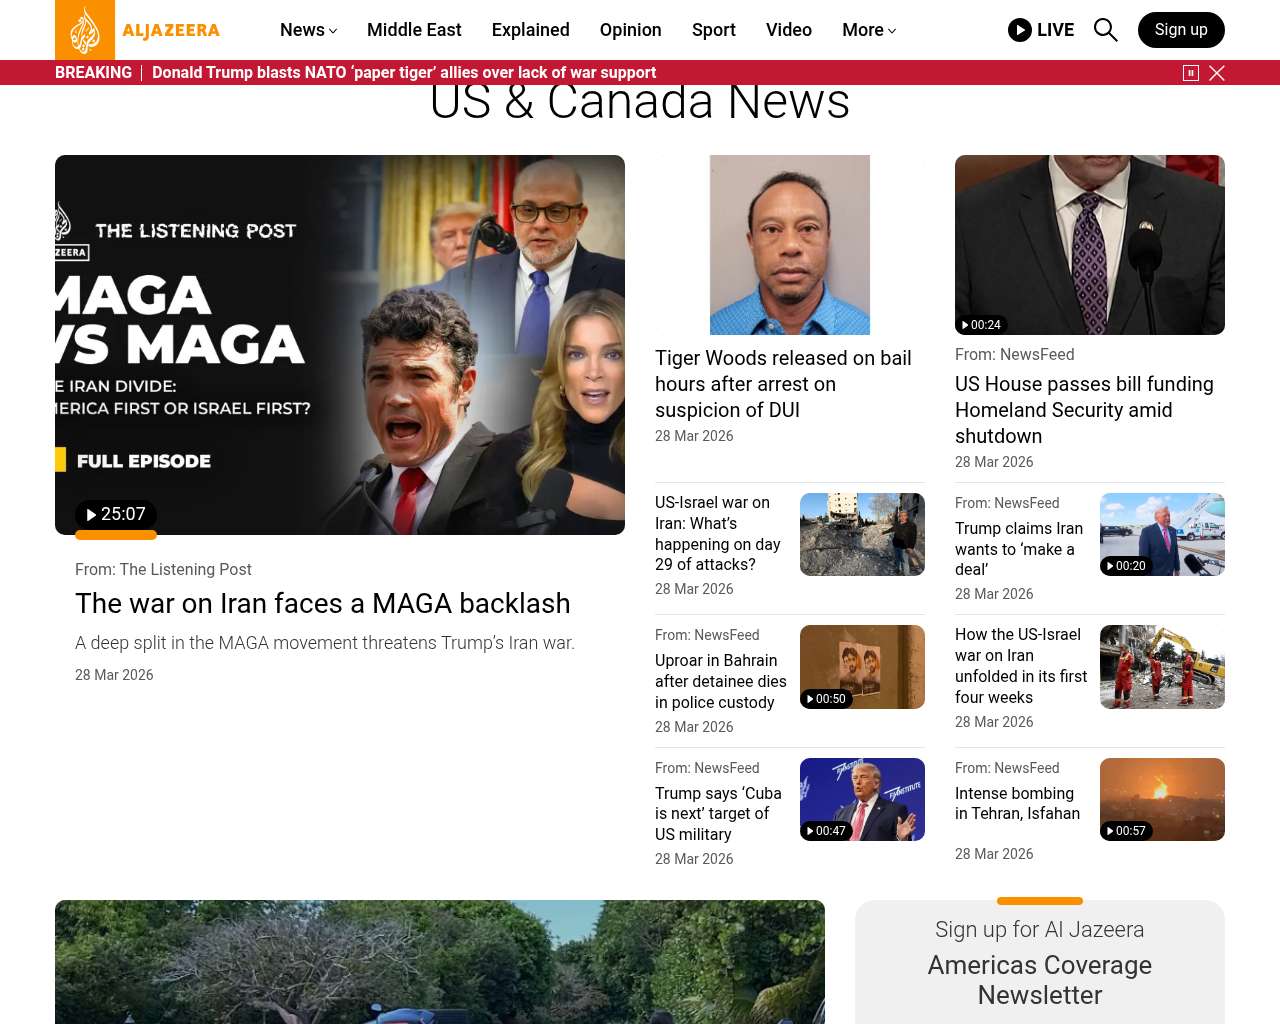Click the Sign up button
The width and height of the screenshot is (1280, 1024).
click(1180, 30)
